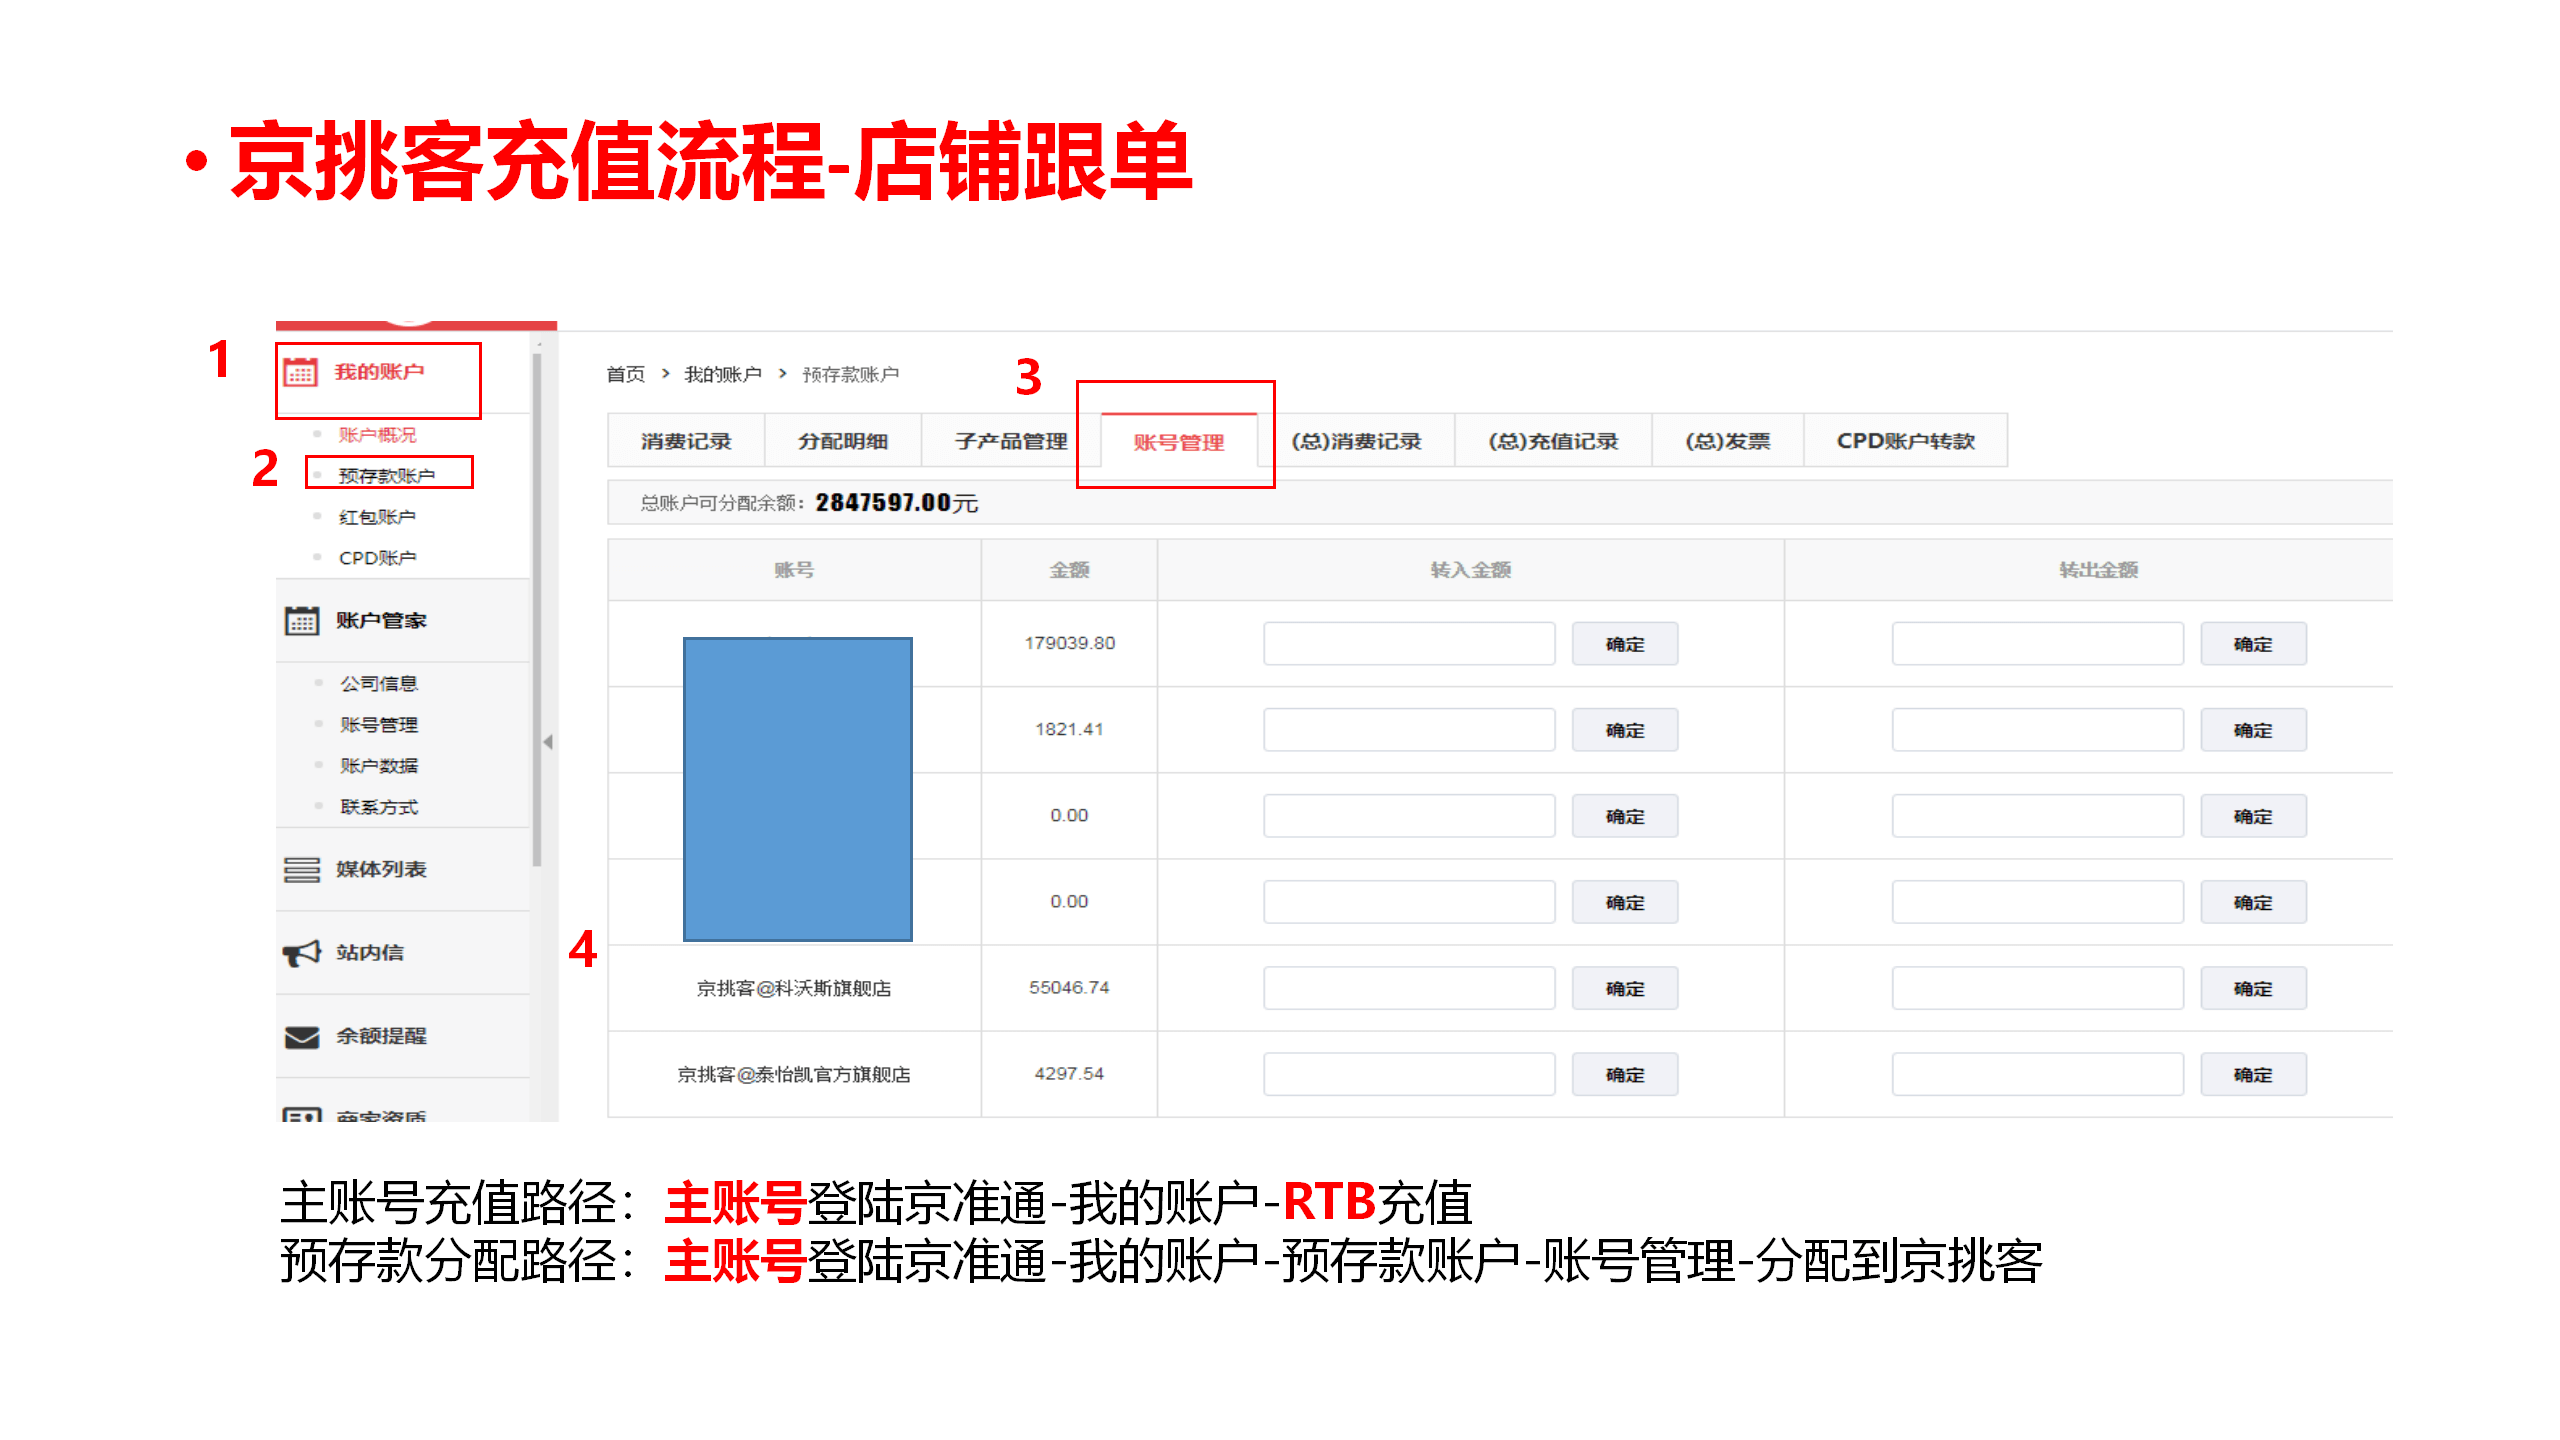Viewport: 2560px width, 1440px height.
Task: Click 我的账户 breadcrumb link
Action: coord(722,374)
